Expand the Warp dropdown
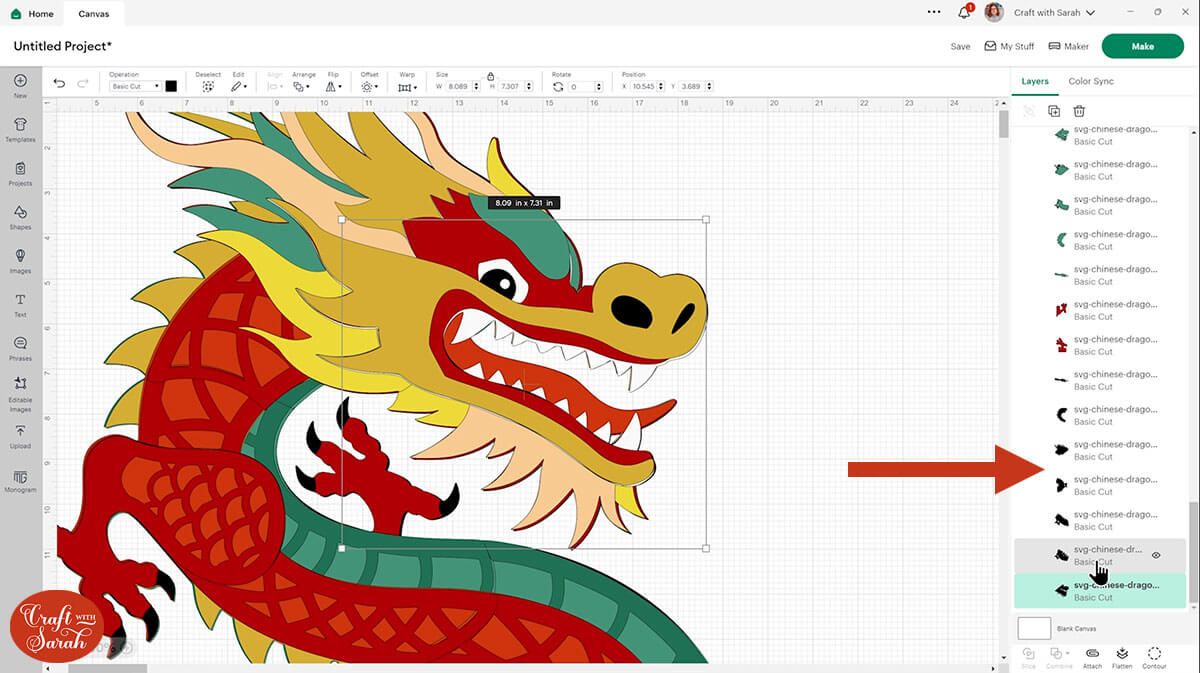This screenshot has height=673, width=1200. click(x=407, y=87)
